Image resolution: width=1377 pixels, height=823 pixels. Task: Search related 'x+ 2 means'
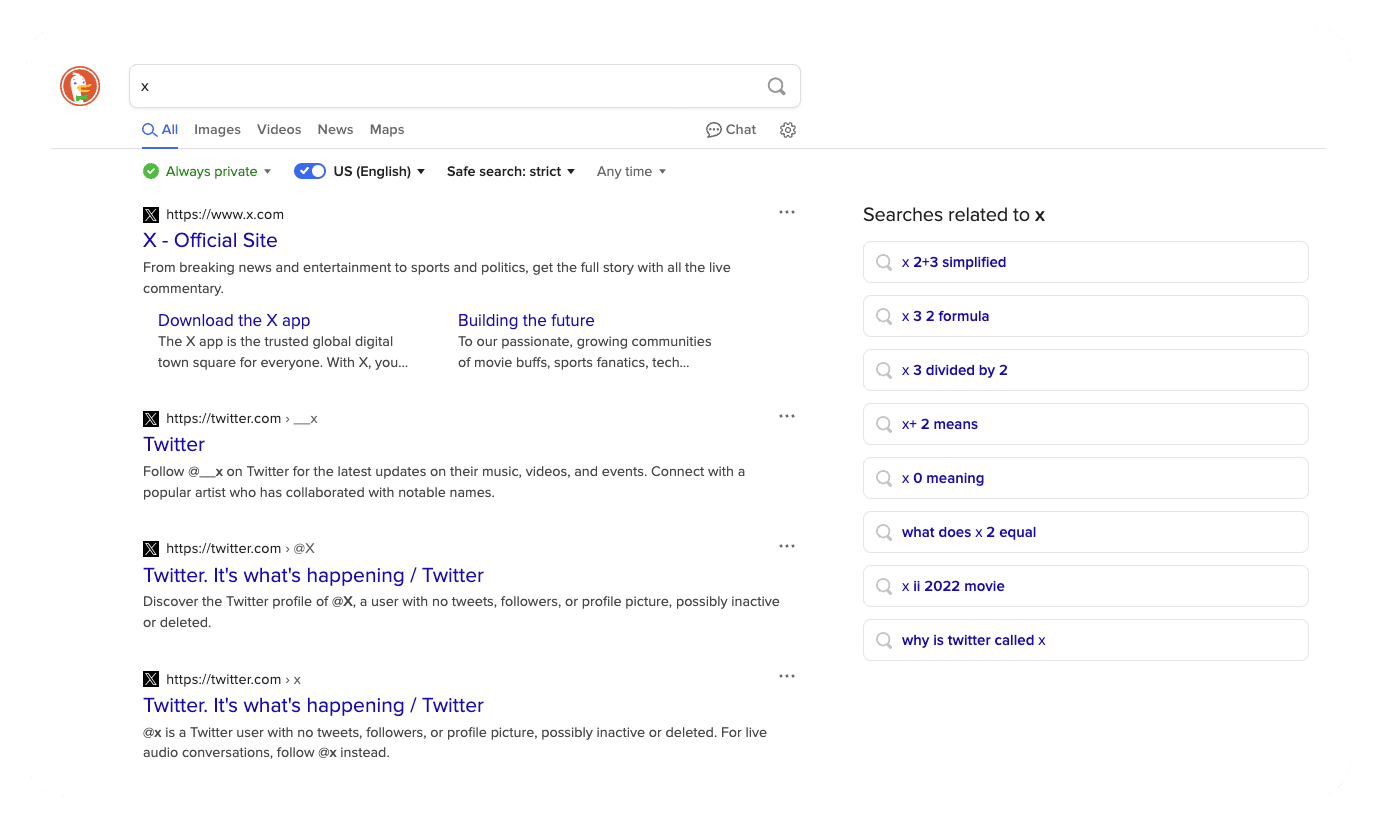1085,424
